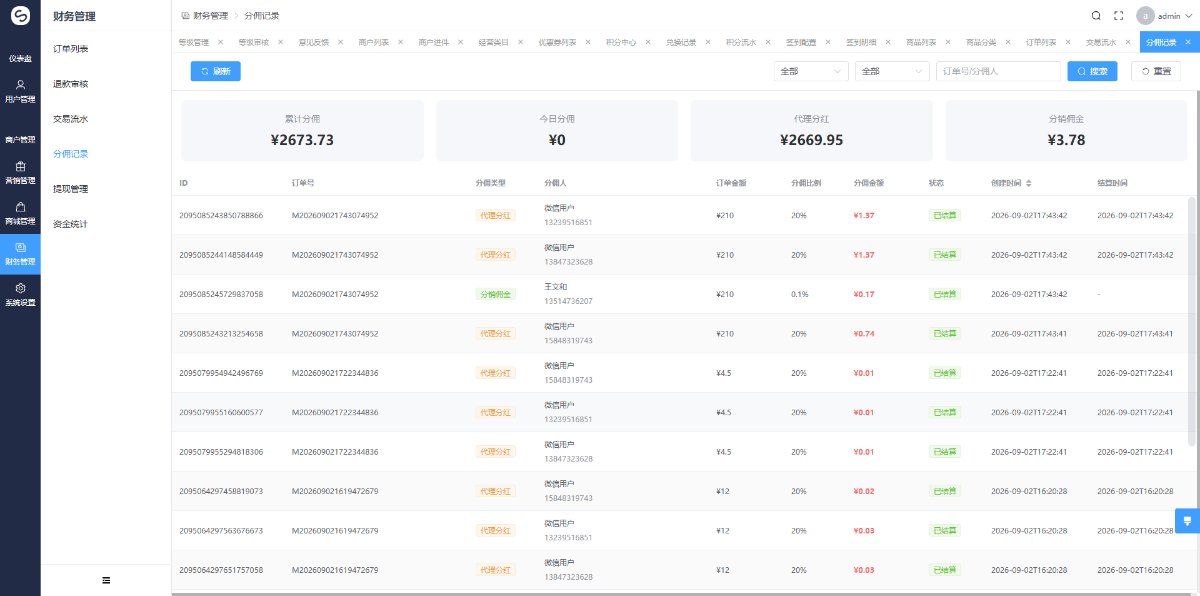Click the vertical table scrollbar

pos(1191,320)
